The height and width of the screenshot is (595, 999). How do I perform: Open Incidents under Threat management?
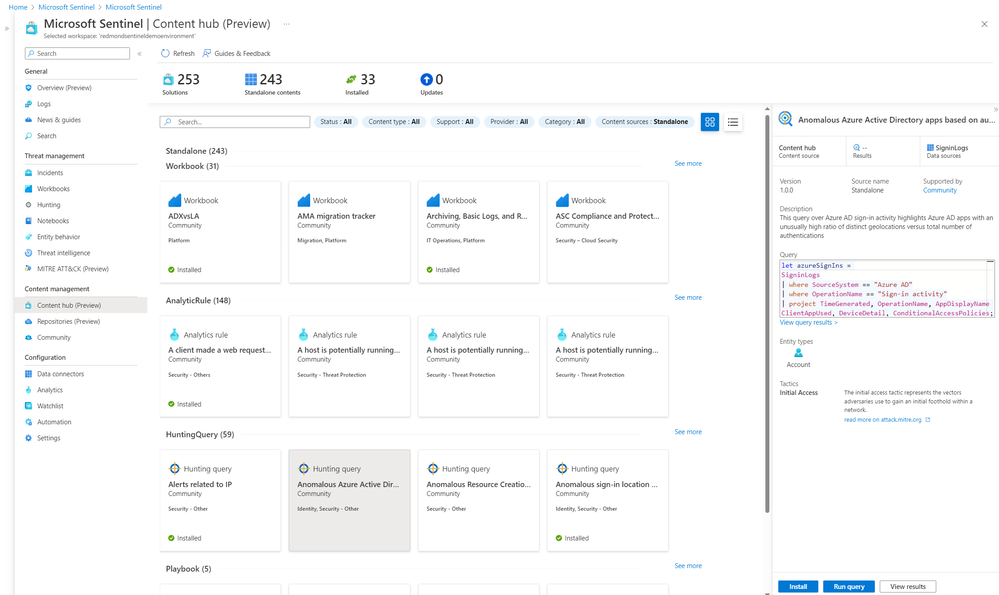click(x=50, y=173)
